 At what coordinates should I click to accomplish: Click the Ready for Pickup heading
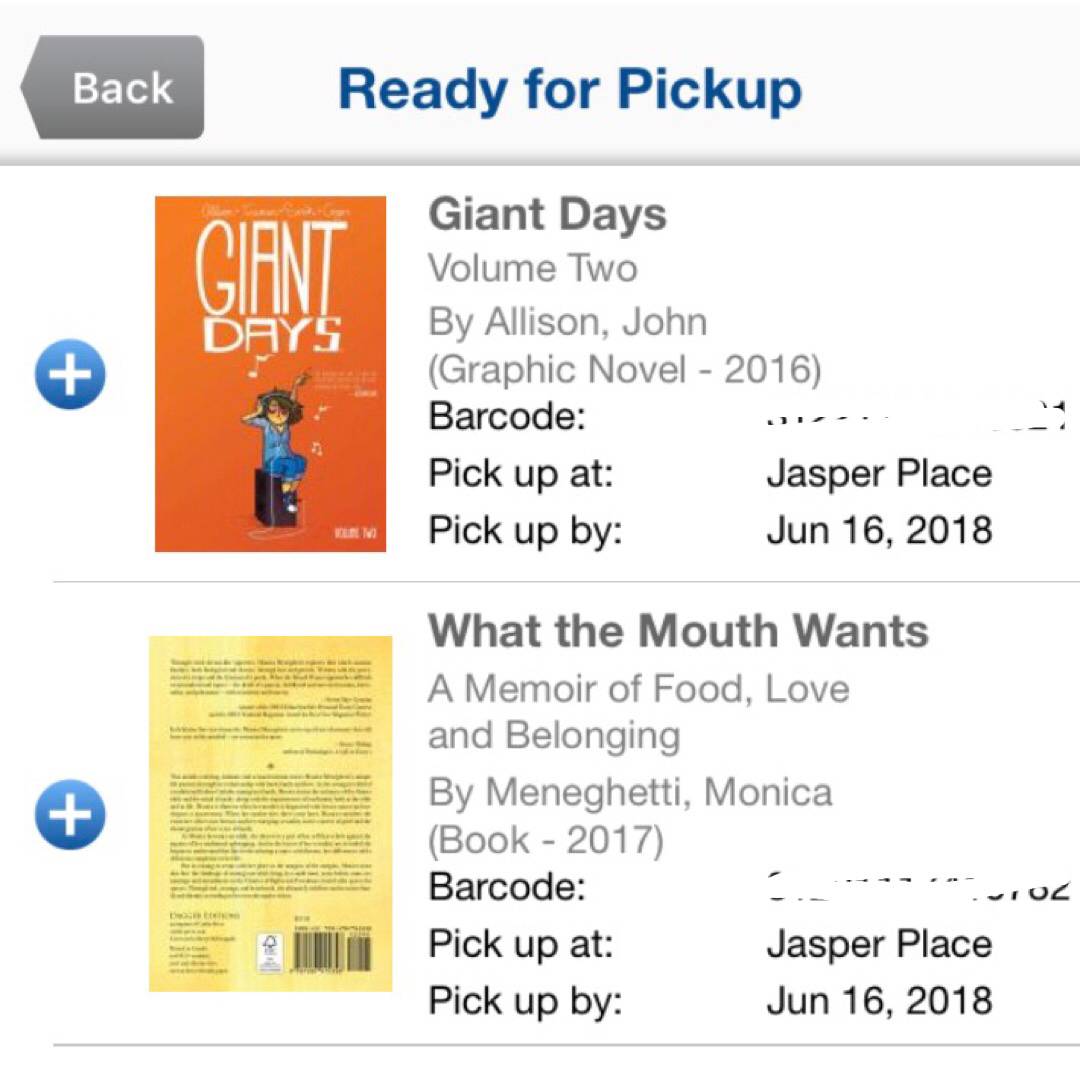(x=570, y=88)
